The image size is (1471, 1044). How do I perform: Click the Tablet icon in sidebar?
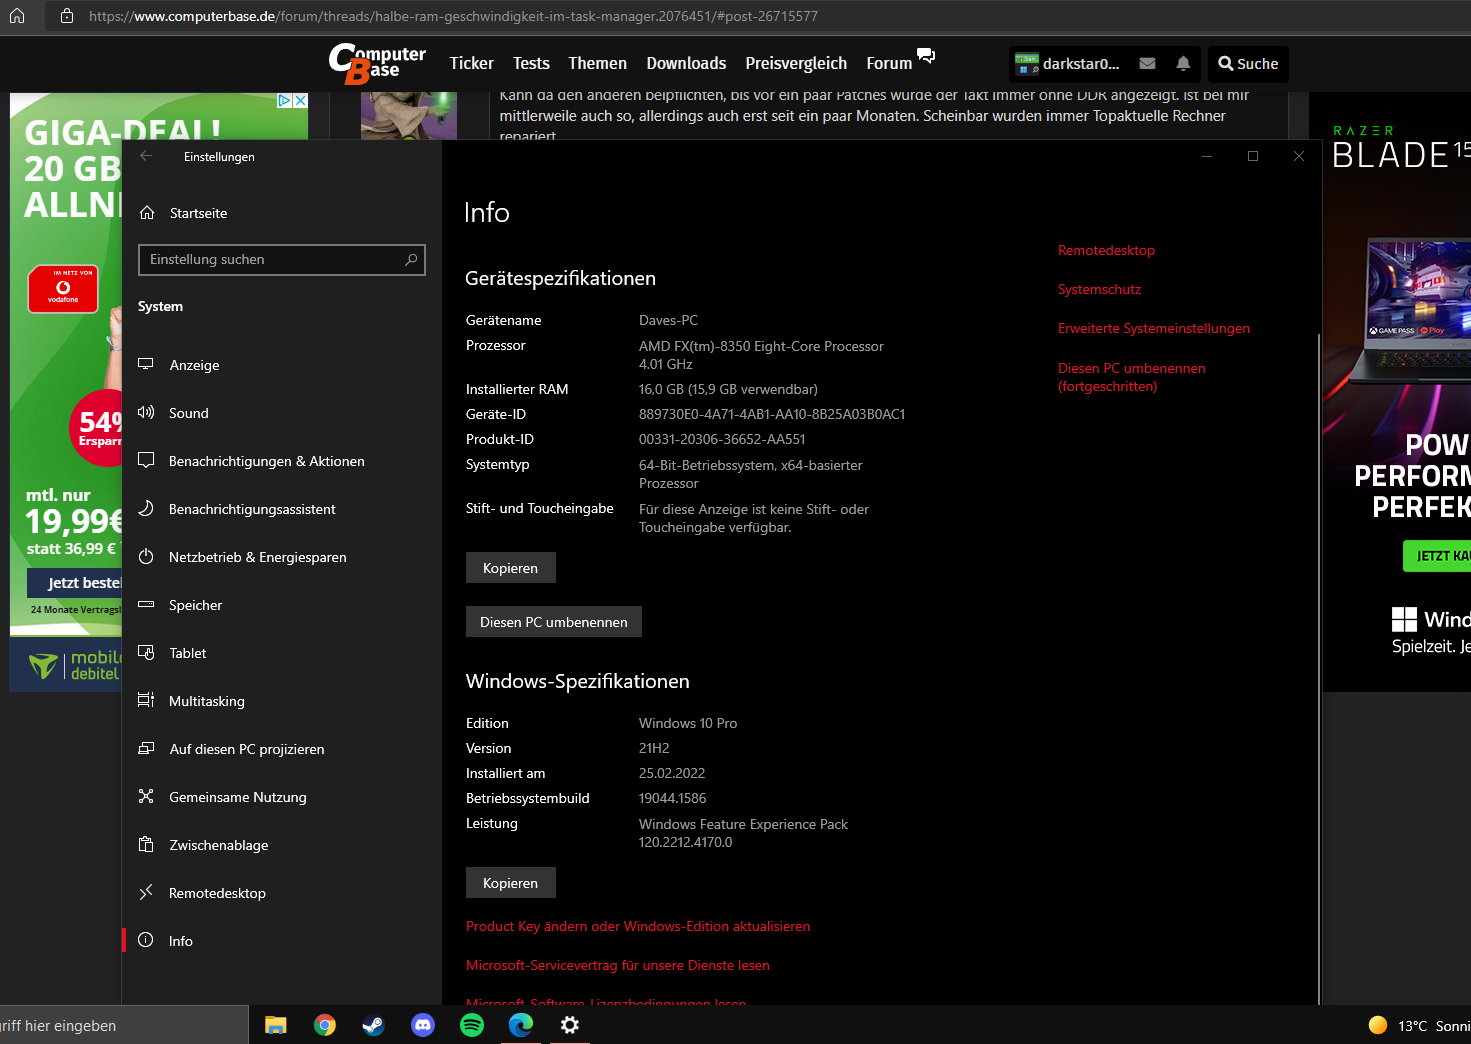146,652
